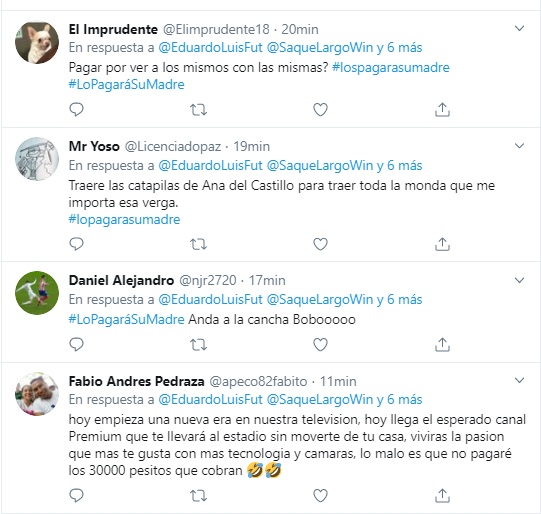Like Daniel Alejandro's tweet
This screenshot has height=514, width=541.
[320, 344]
